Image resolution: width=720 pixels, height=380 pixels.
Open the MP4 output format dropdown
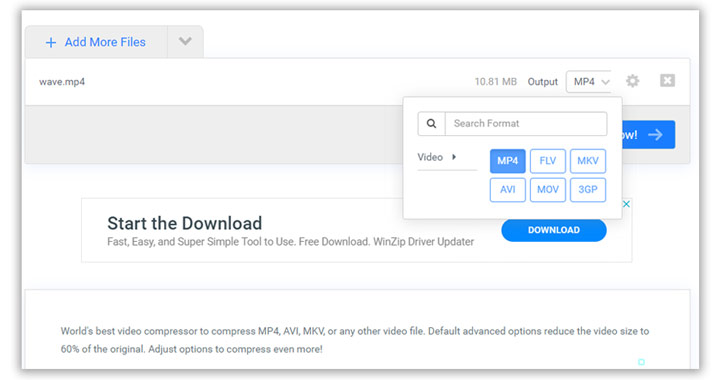(590, 82)
